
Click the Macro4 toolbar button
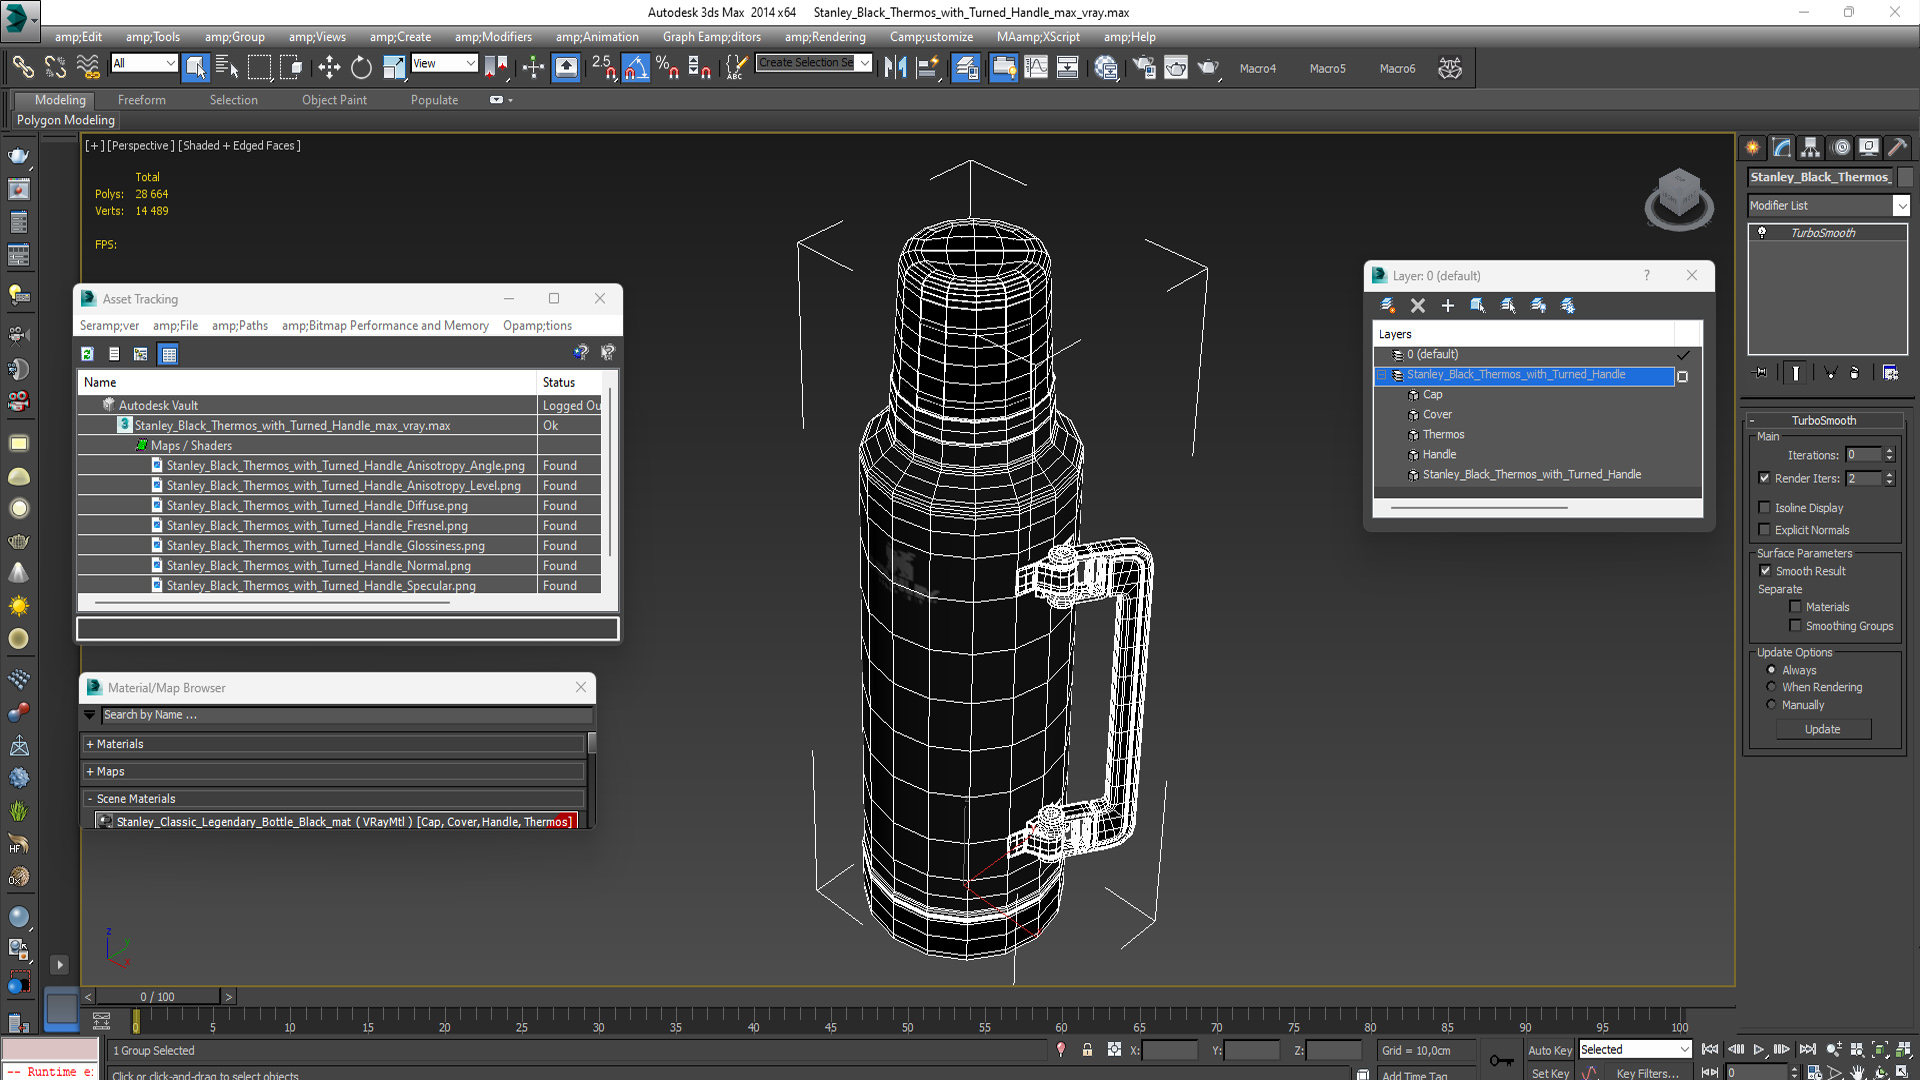(x=1257, y=68)
